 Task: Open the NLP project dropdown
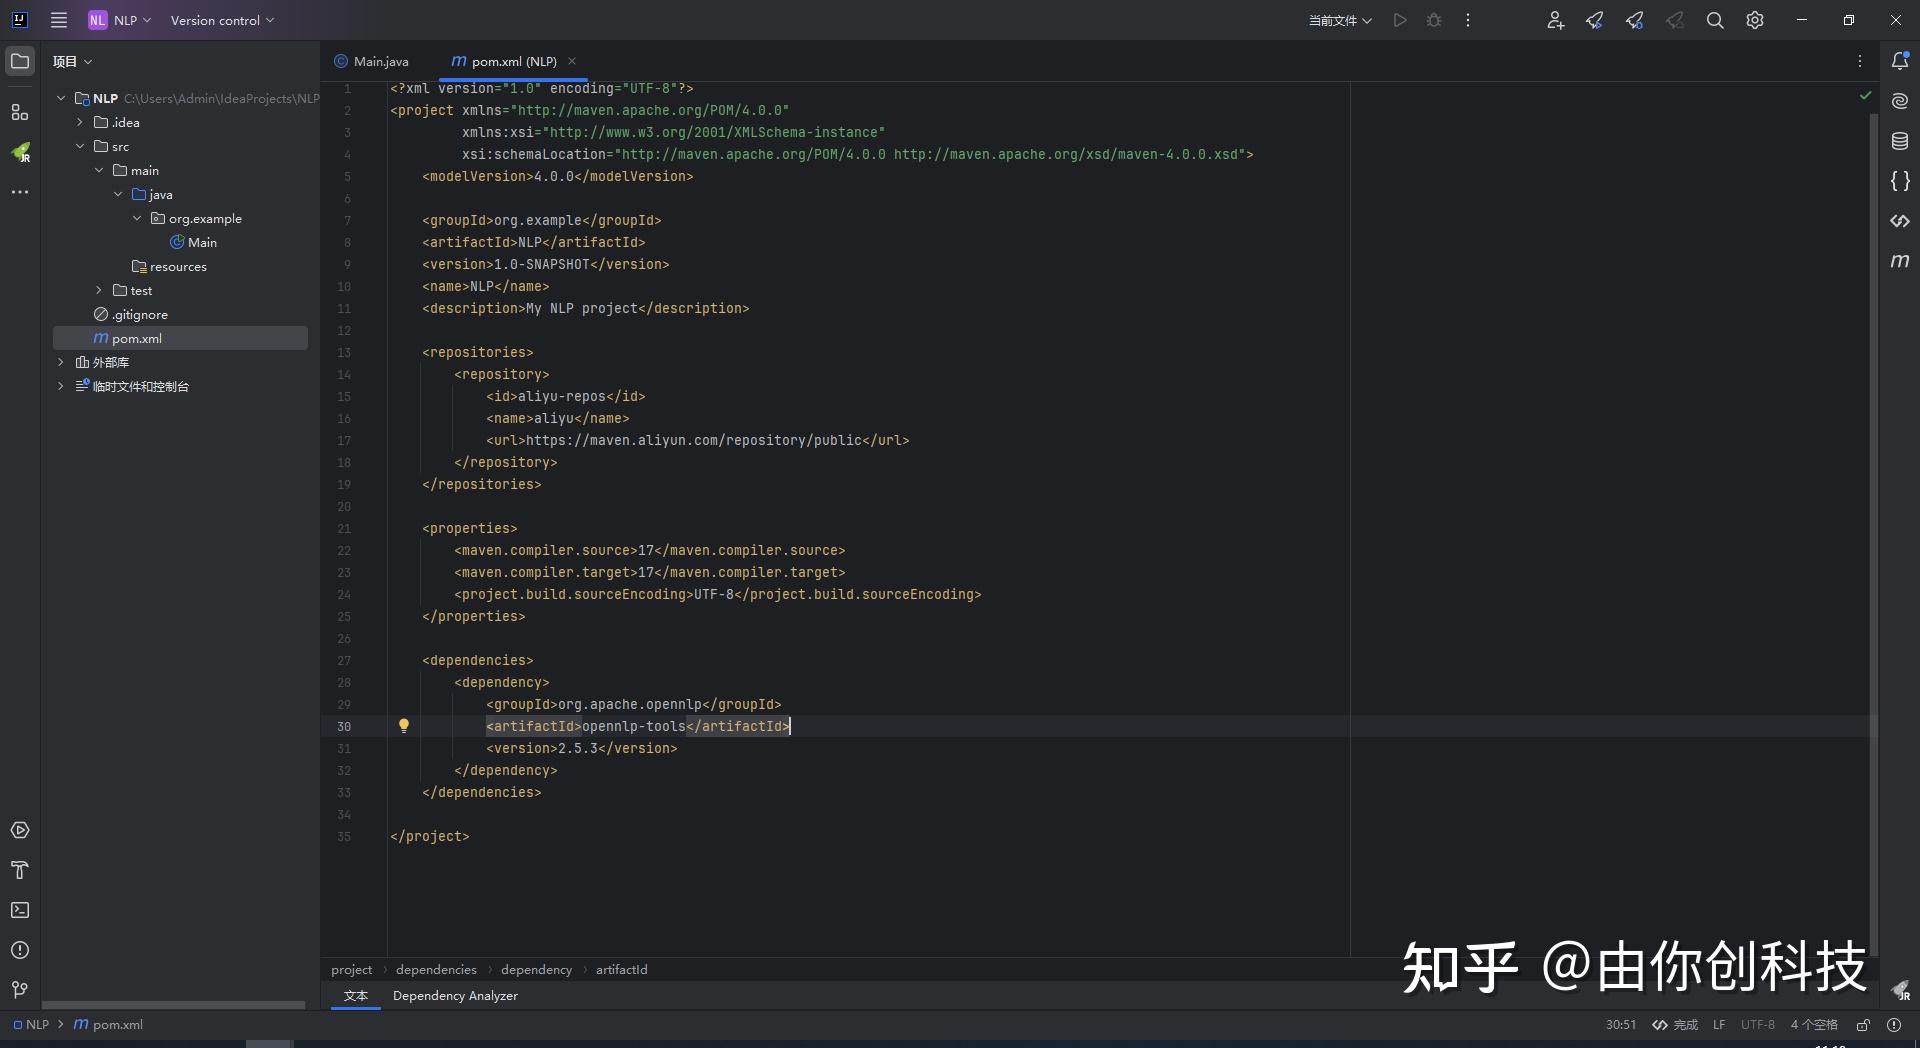pyautogui.click(x=120, y=20)
